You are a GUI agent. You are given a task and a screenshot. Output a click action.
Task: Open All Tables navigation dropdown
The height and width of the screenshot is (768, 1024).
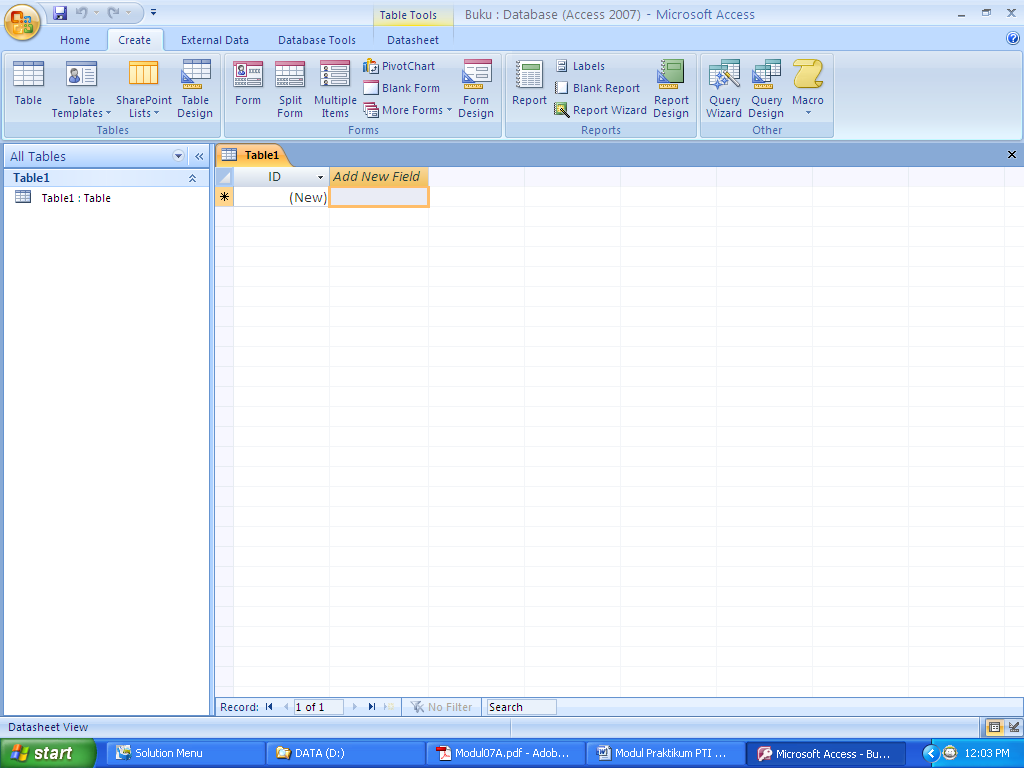pos(178,156)
